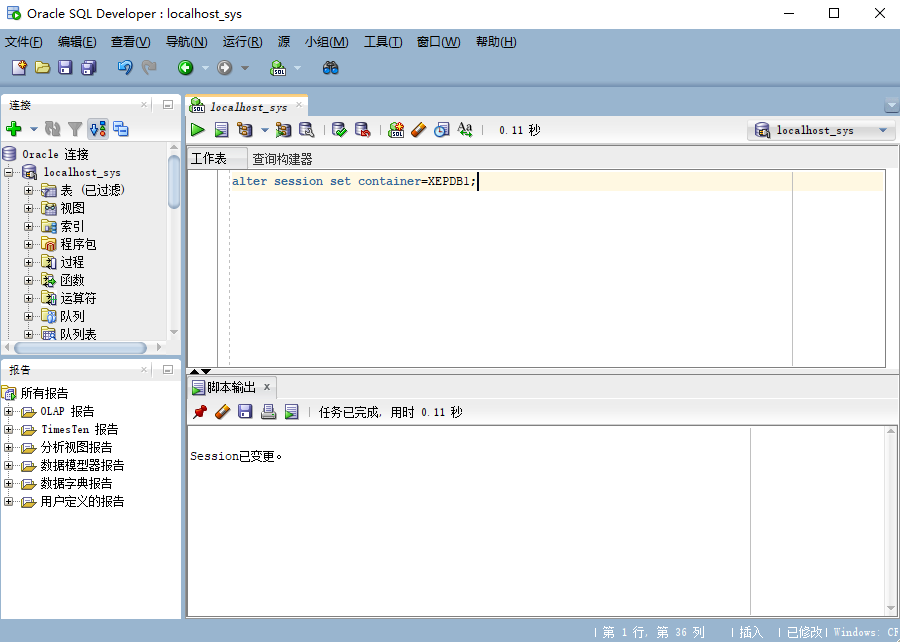900x642 pixels.
Task: Click the Redo arrow icon
Action: 149,68
